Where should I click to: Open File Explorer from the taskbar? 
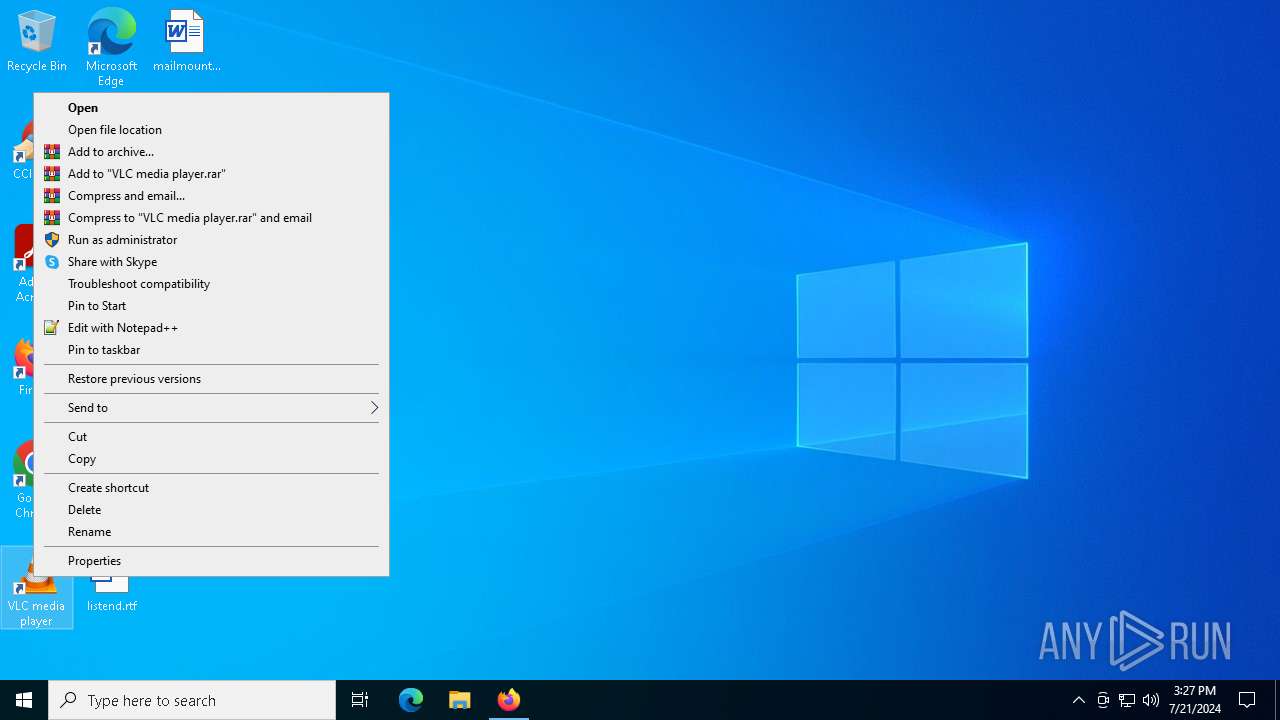[460, 700]
